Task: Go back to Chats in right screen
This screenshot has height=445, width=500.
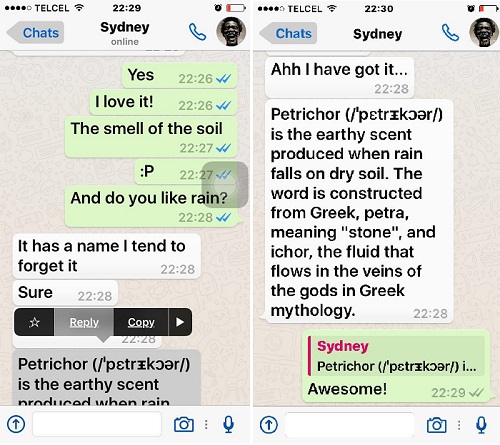Action: tap(288, 33)
